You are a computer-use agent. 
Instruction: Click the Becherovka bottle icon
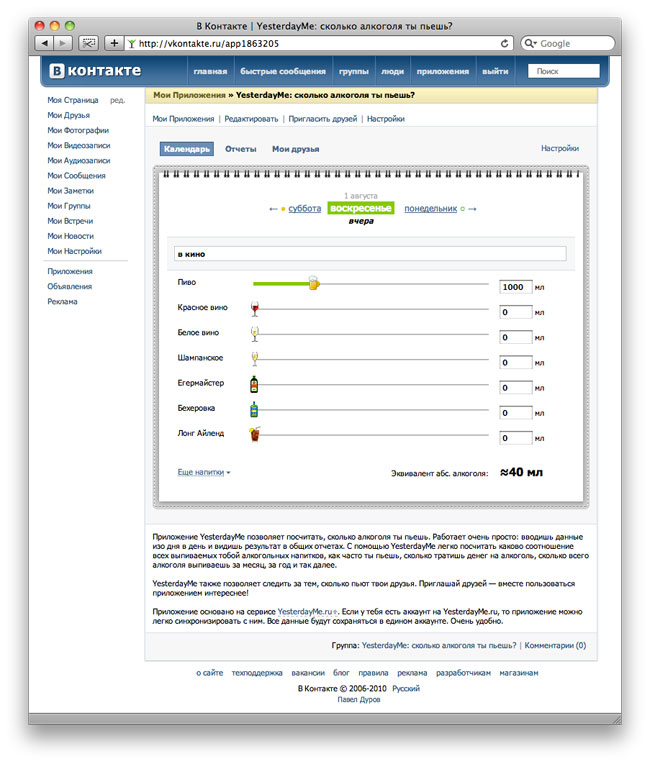(x=254, y=410)
